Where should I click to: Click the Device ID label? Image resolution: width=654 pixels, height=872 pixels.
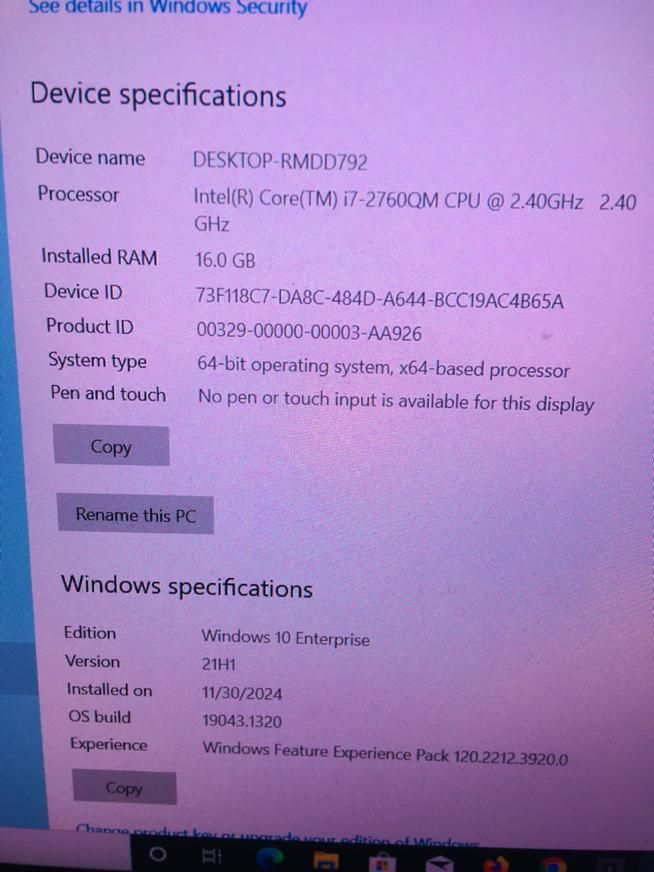(x=83, y=291)
